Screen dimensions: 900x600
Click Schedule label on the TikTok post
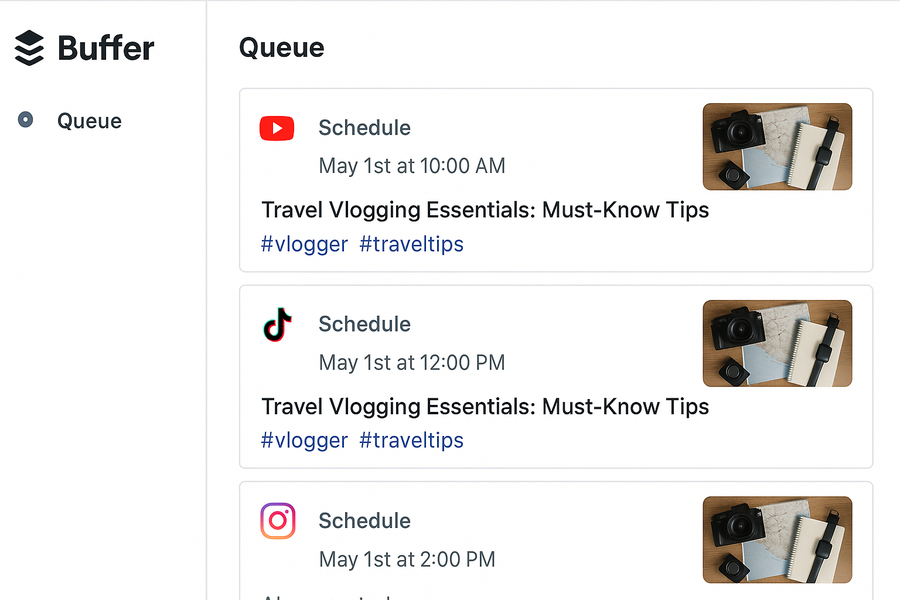click(364, 324)
